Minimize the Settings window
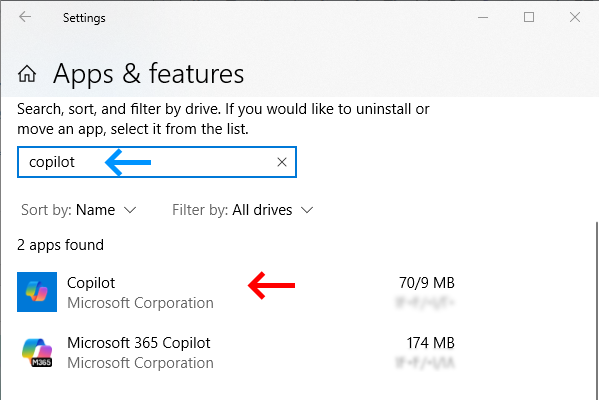The height and width of the screenshot is (400, 600). click(483, 17)
